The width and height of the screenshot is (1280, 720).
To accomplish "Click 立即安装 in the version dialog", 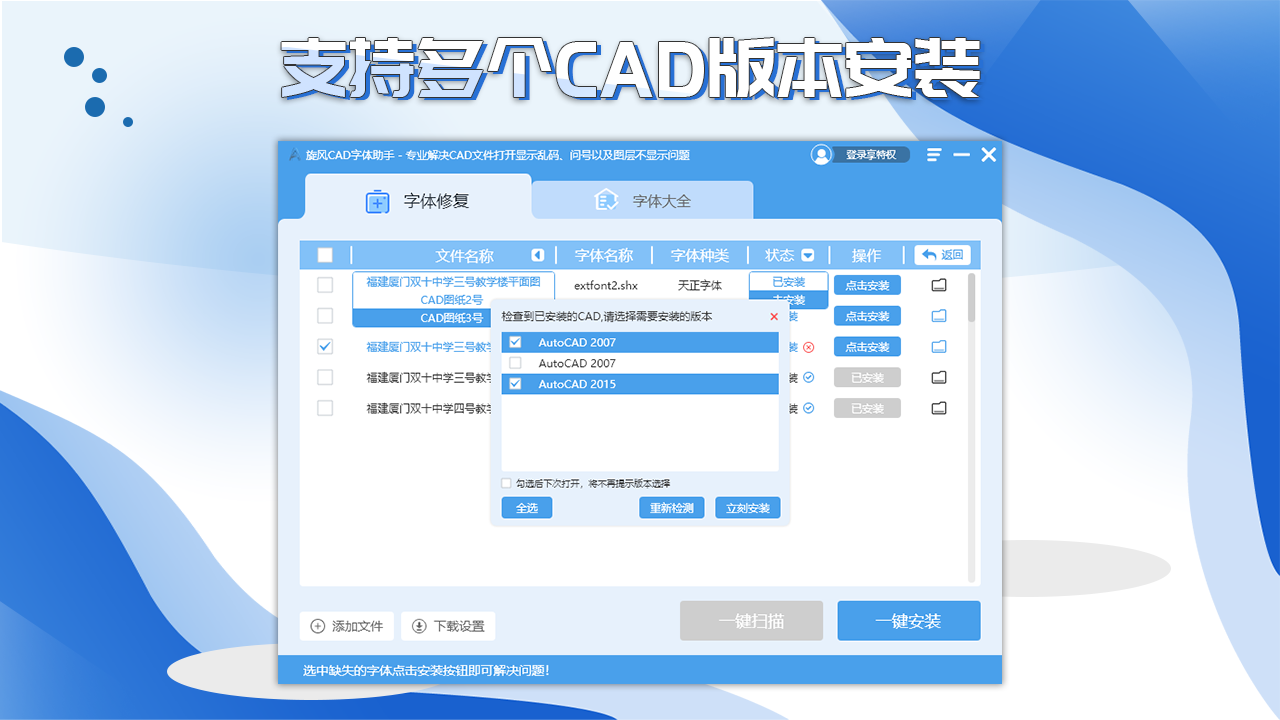I will [x=747, y=507].
